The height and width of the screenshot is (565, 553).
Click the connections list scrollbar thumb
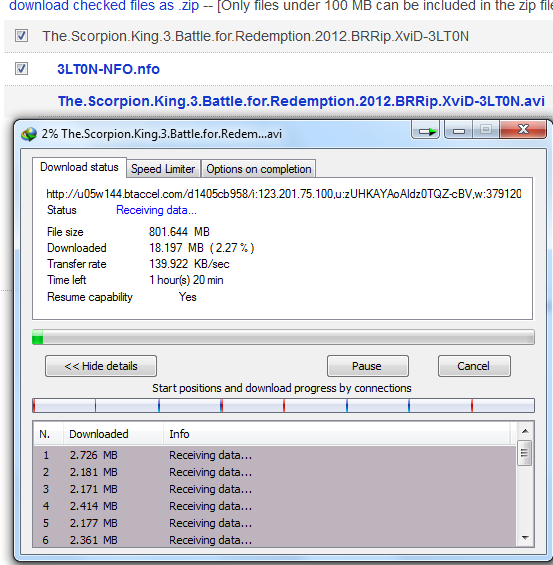525,453
